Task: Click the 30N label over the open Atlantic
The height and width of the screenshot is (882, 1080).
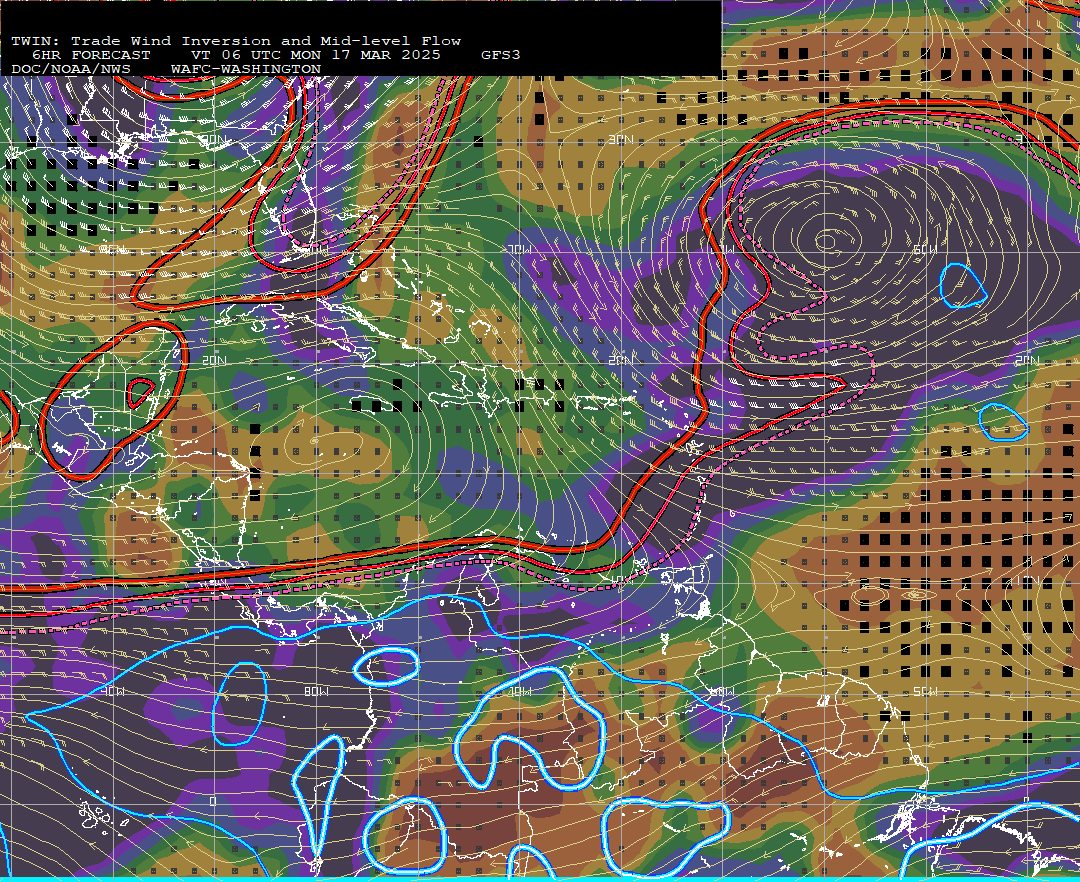Action: click(x=621, y=140)
